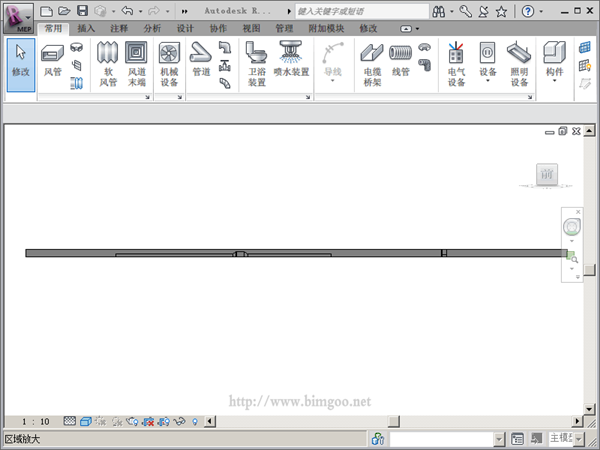Viewport: 600px width, 450px height.
Task: Click the horizontal scrollbar thumb
Action: [394, 422]
